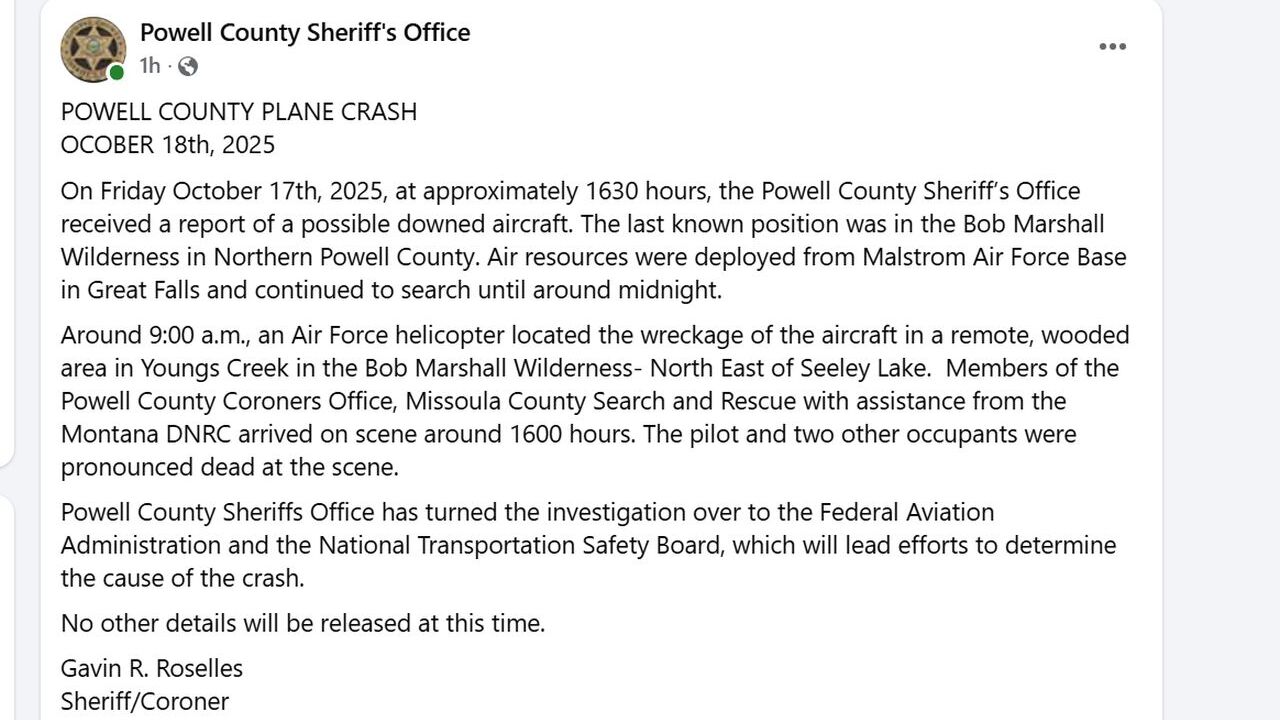1280x720 pixels.
Task: Open Powell County Sheriff's Office page name
Action: [304, 32]
